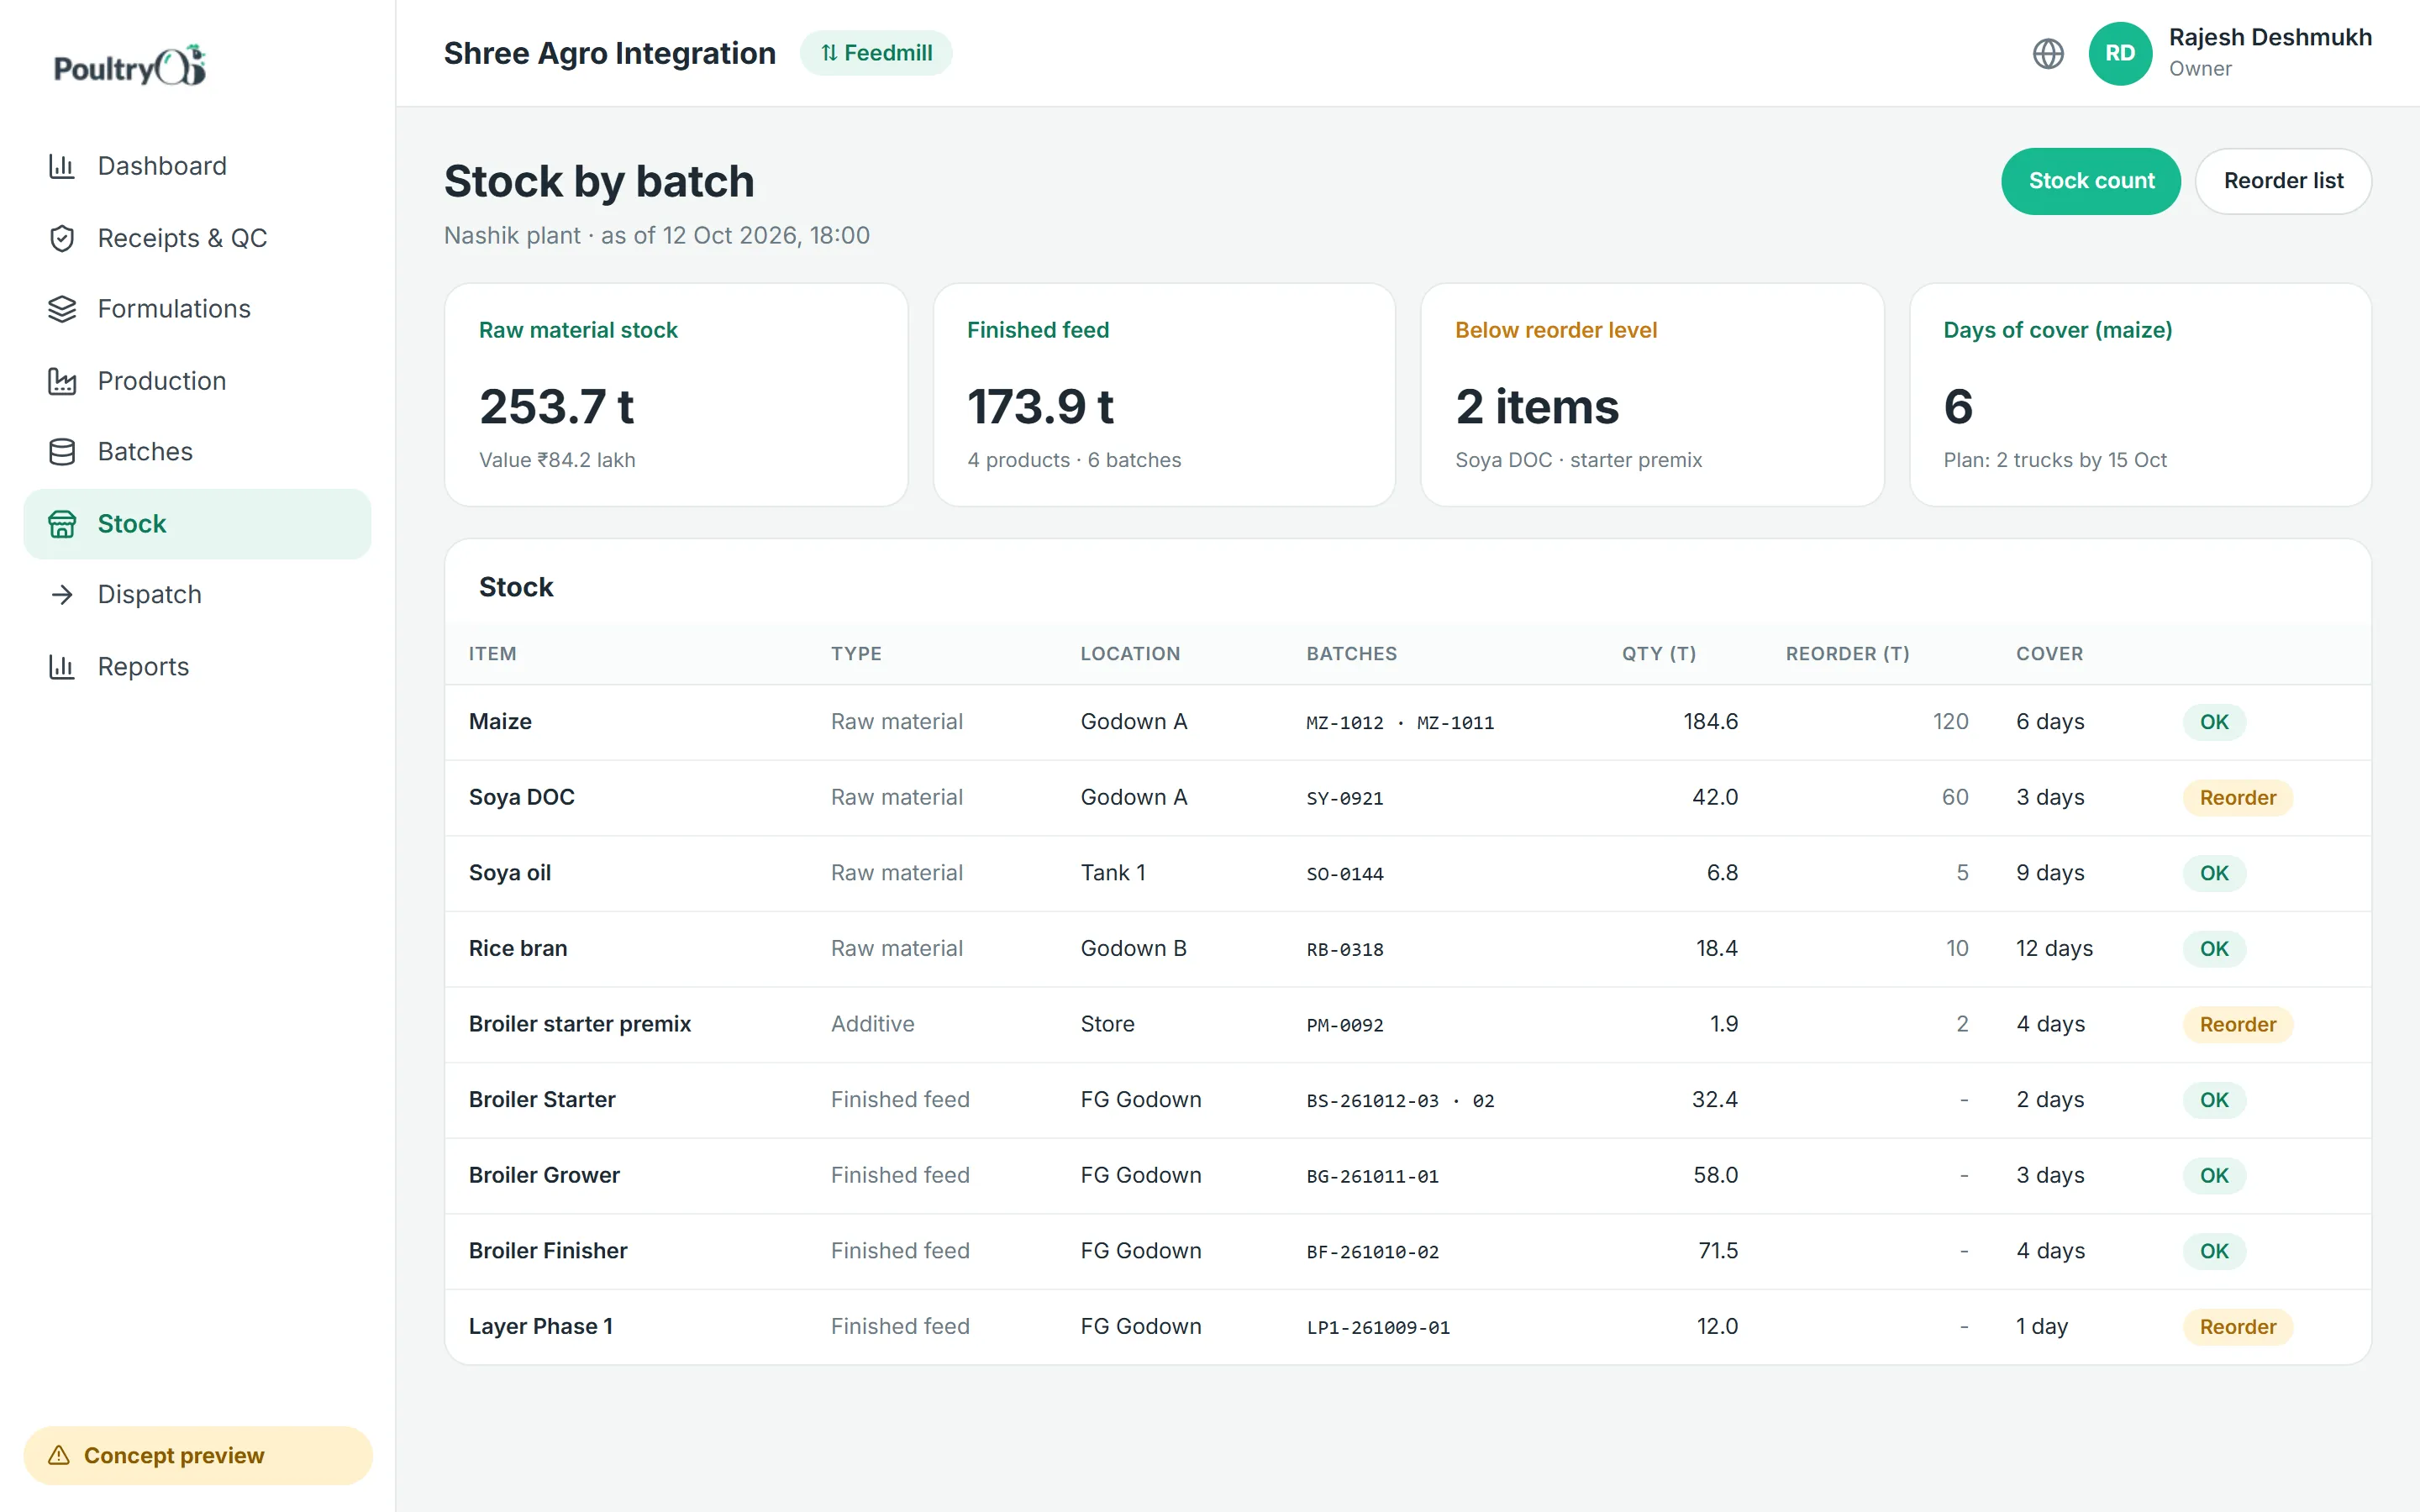Go to Formulations page
This screenshot has height=1512, width=2420.
click(197, 309)
